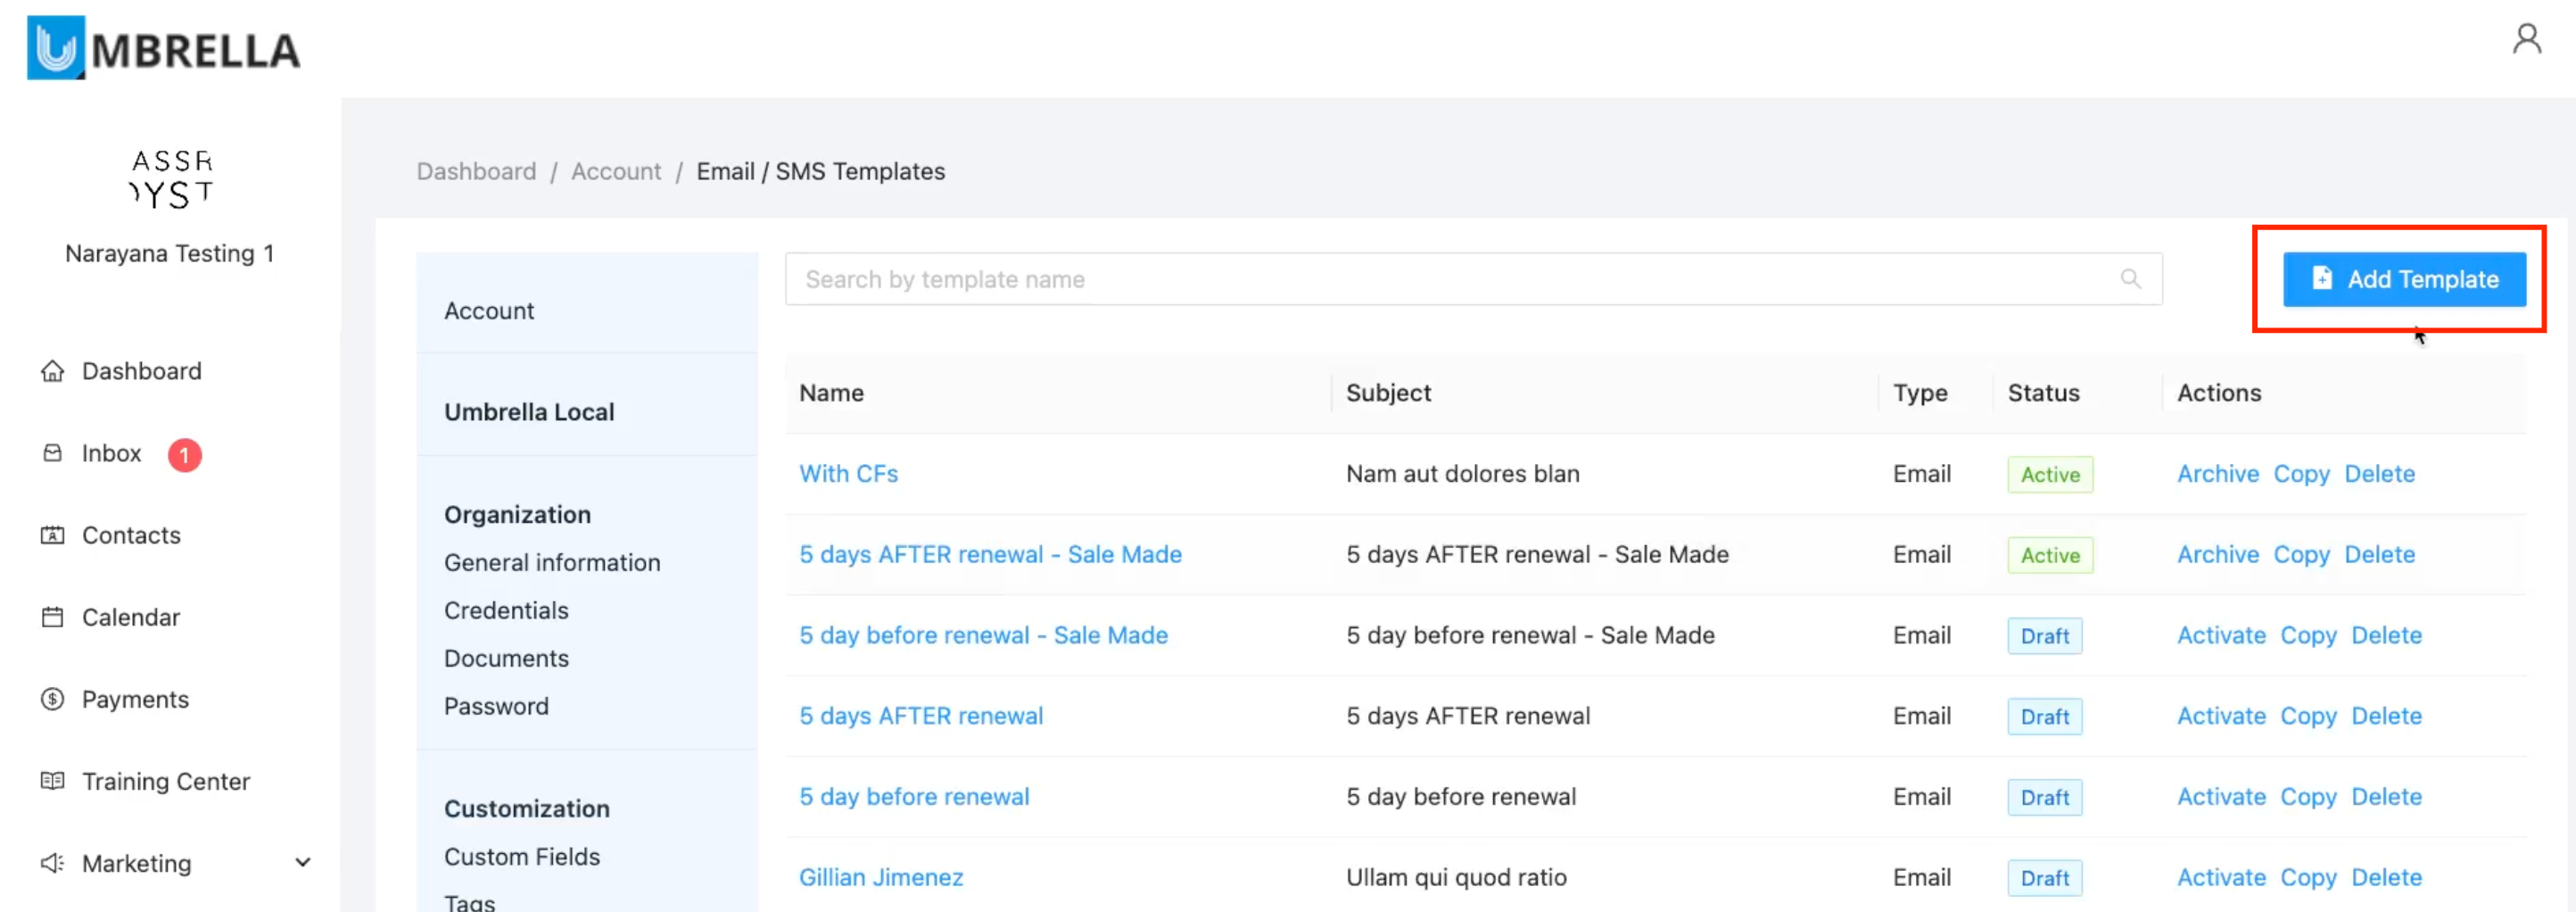The image size is (2576, 912).
Task: Go to Account breadcrumb link
Action: click(616, 172)
